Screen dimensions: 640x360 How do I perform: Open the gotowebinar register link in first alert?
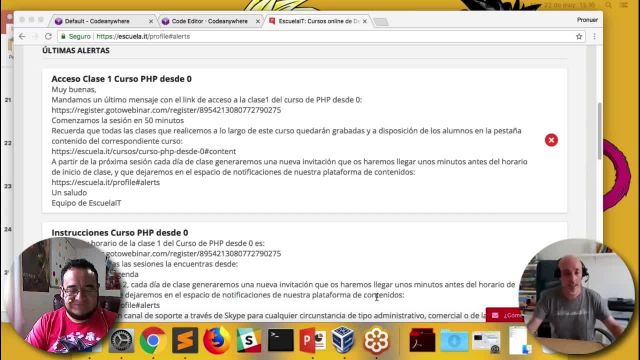click(166, 110)
